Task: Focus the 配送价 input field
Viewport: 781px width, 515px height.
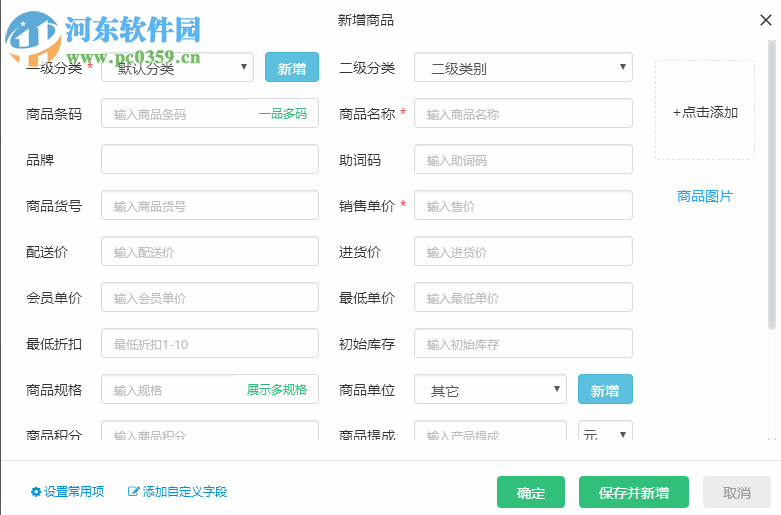Action: tap(210, 252)
